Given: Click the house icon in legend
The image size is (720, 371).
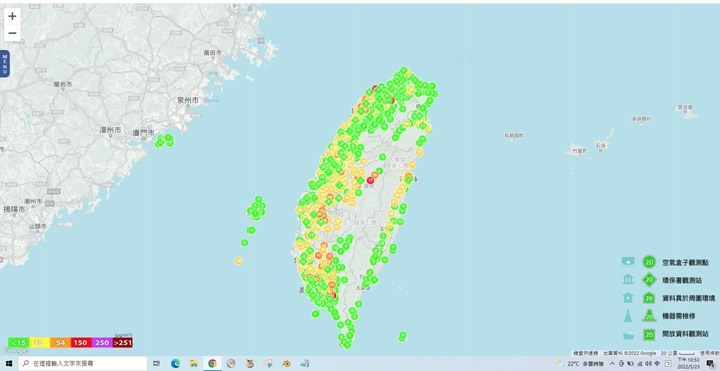Looking at the screenshot, I should coord(628,298).
